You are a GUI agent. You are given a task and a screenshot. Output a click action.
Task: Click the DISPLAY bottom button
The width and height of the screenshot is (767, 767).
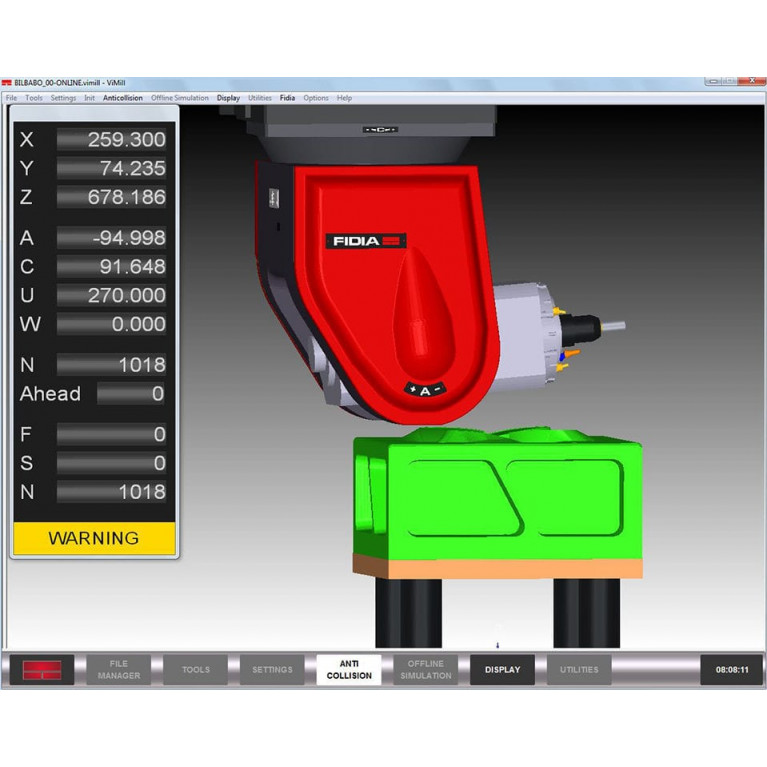502,670
